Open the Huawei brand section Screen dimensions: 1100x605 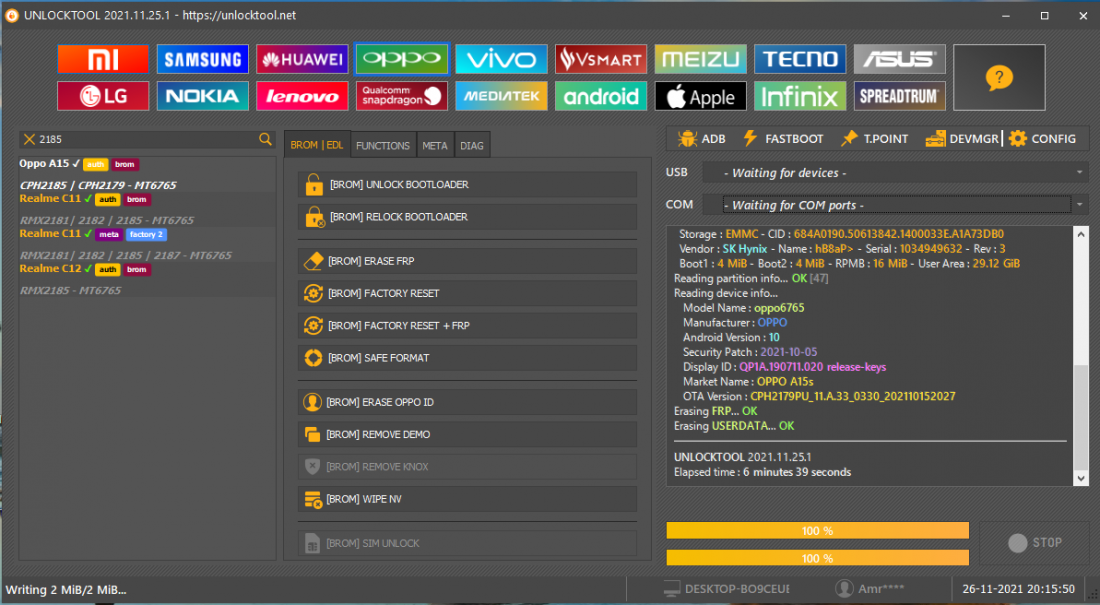[x=302, y=59]
